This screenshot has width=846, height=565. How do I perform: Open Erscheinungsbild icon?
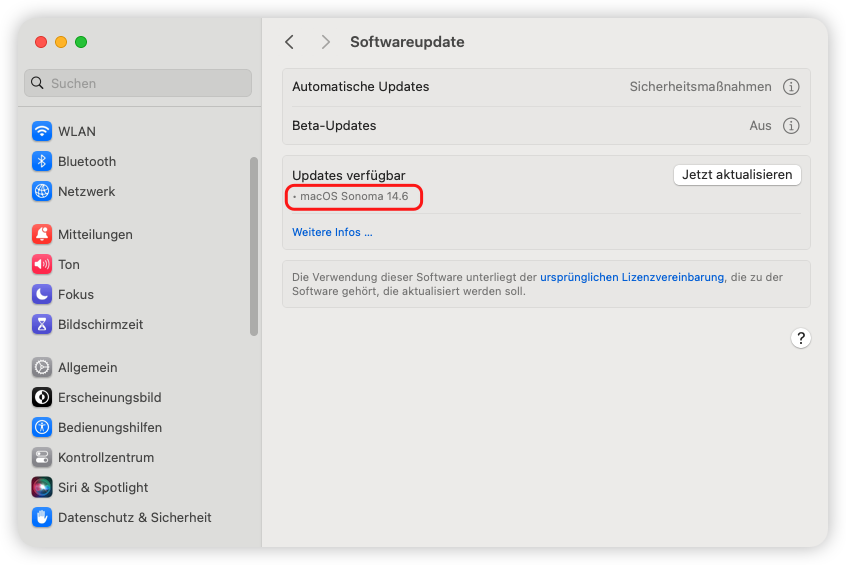(x=42, y=397)
